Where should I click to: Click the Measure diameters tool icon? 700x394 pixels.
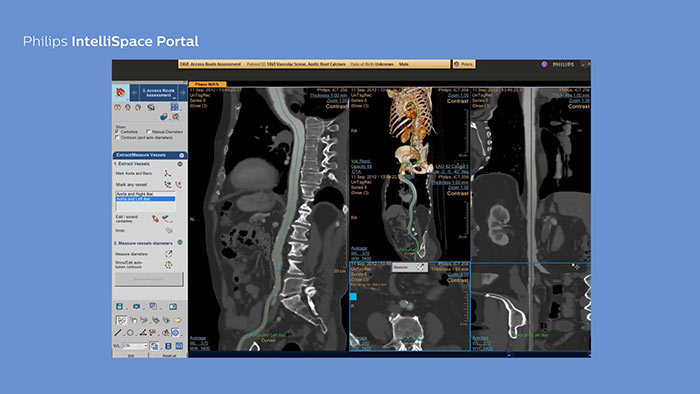(169, 254)
